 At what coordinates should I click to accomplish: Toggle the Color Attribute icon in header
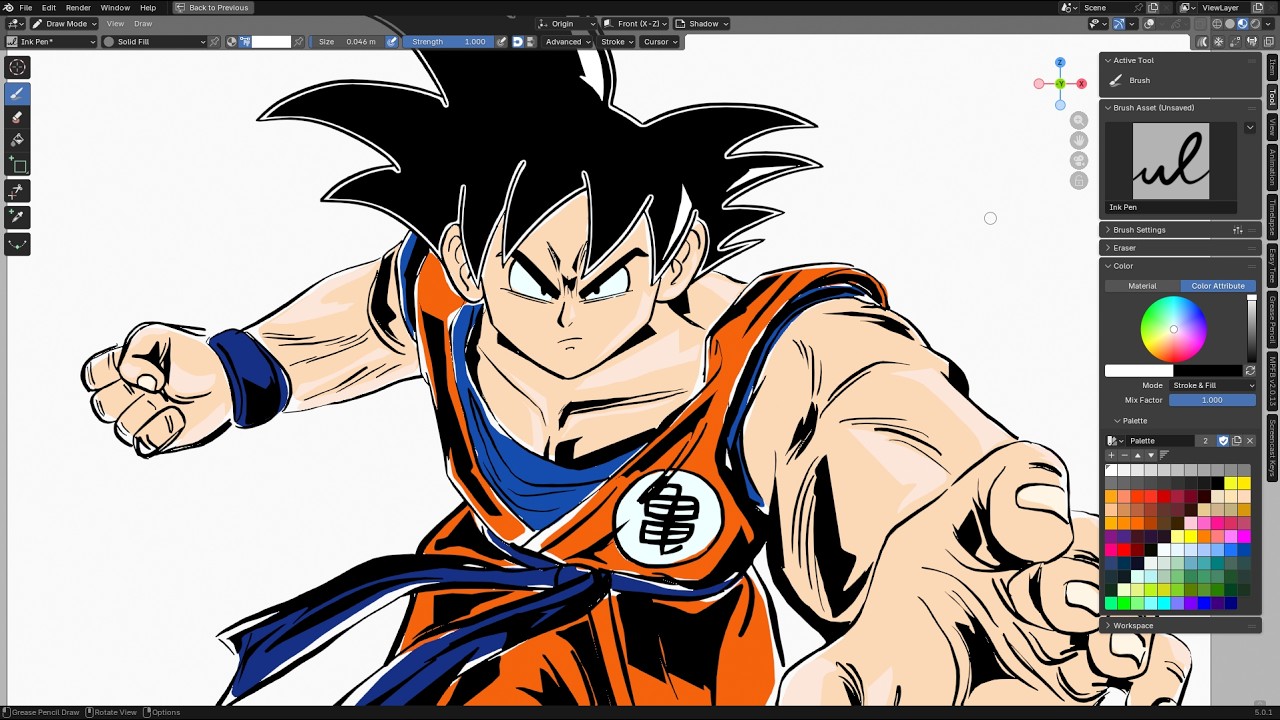244,41
